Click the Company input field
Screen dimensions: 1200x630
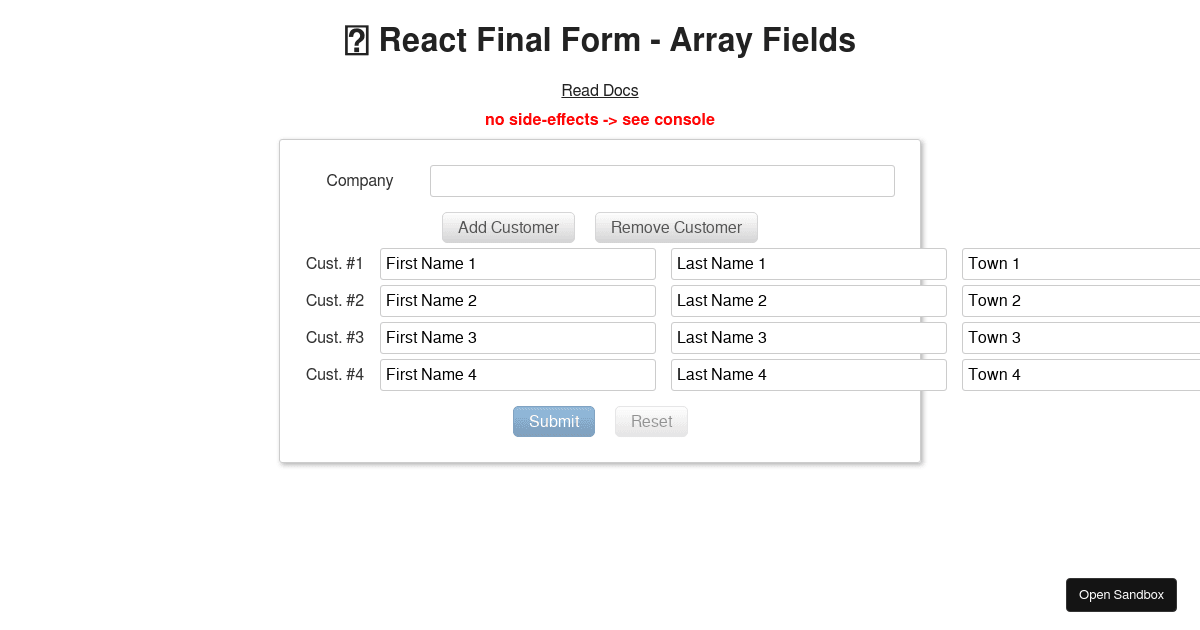point(662,181)
